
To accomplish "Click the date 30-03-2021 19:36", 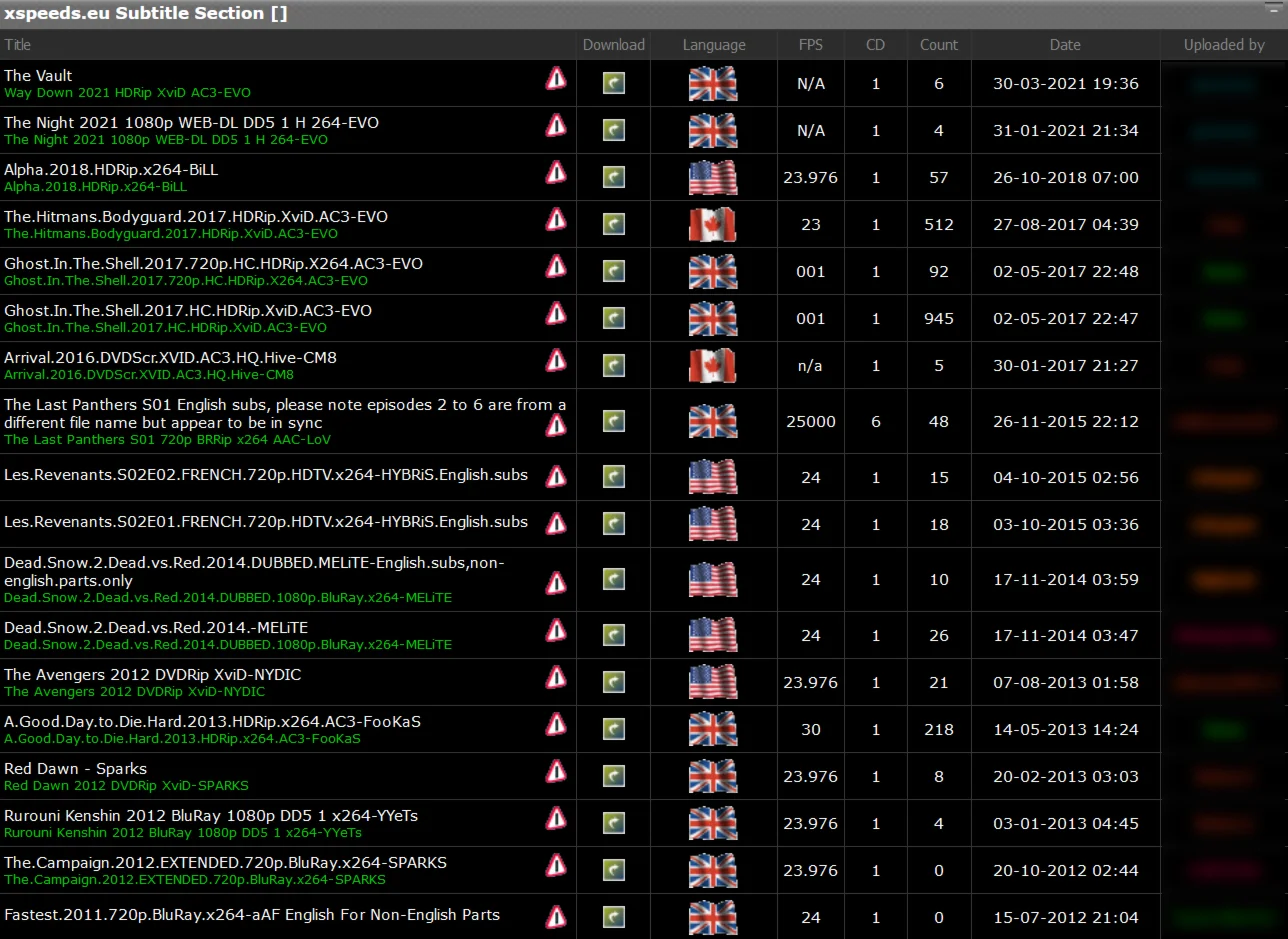I will [1065, 83].
